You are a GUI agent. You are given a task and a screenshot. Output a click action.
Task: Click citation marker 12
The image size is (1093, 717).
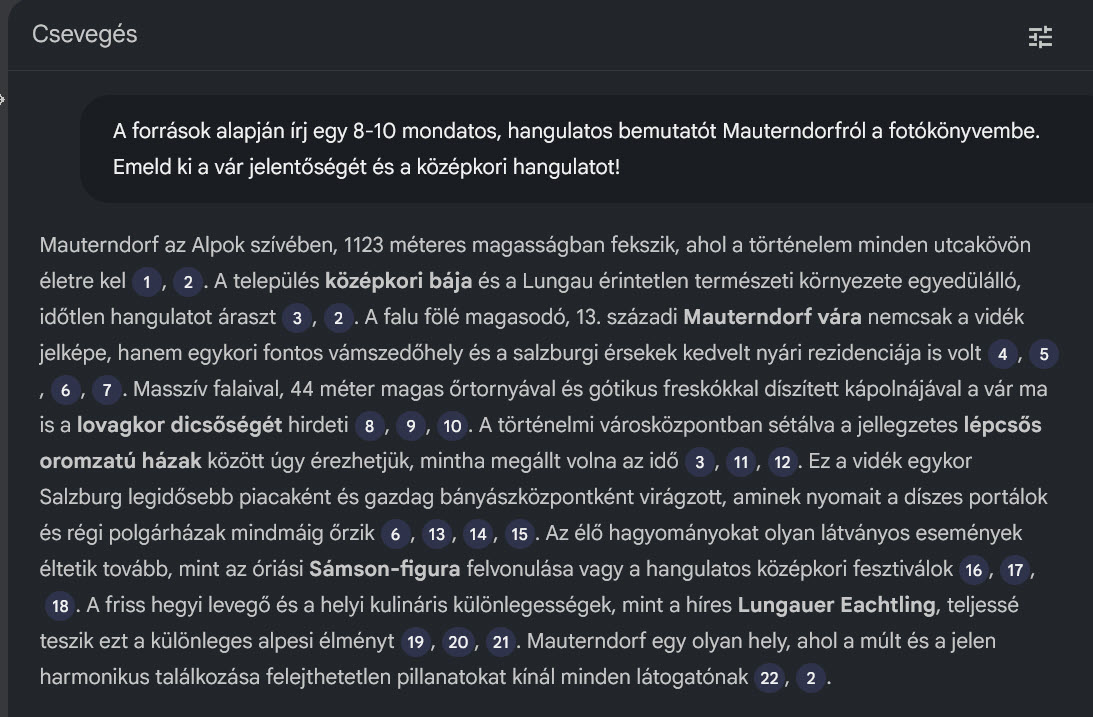782,463
